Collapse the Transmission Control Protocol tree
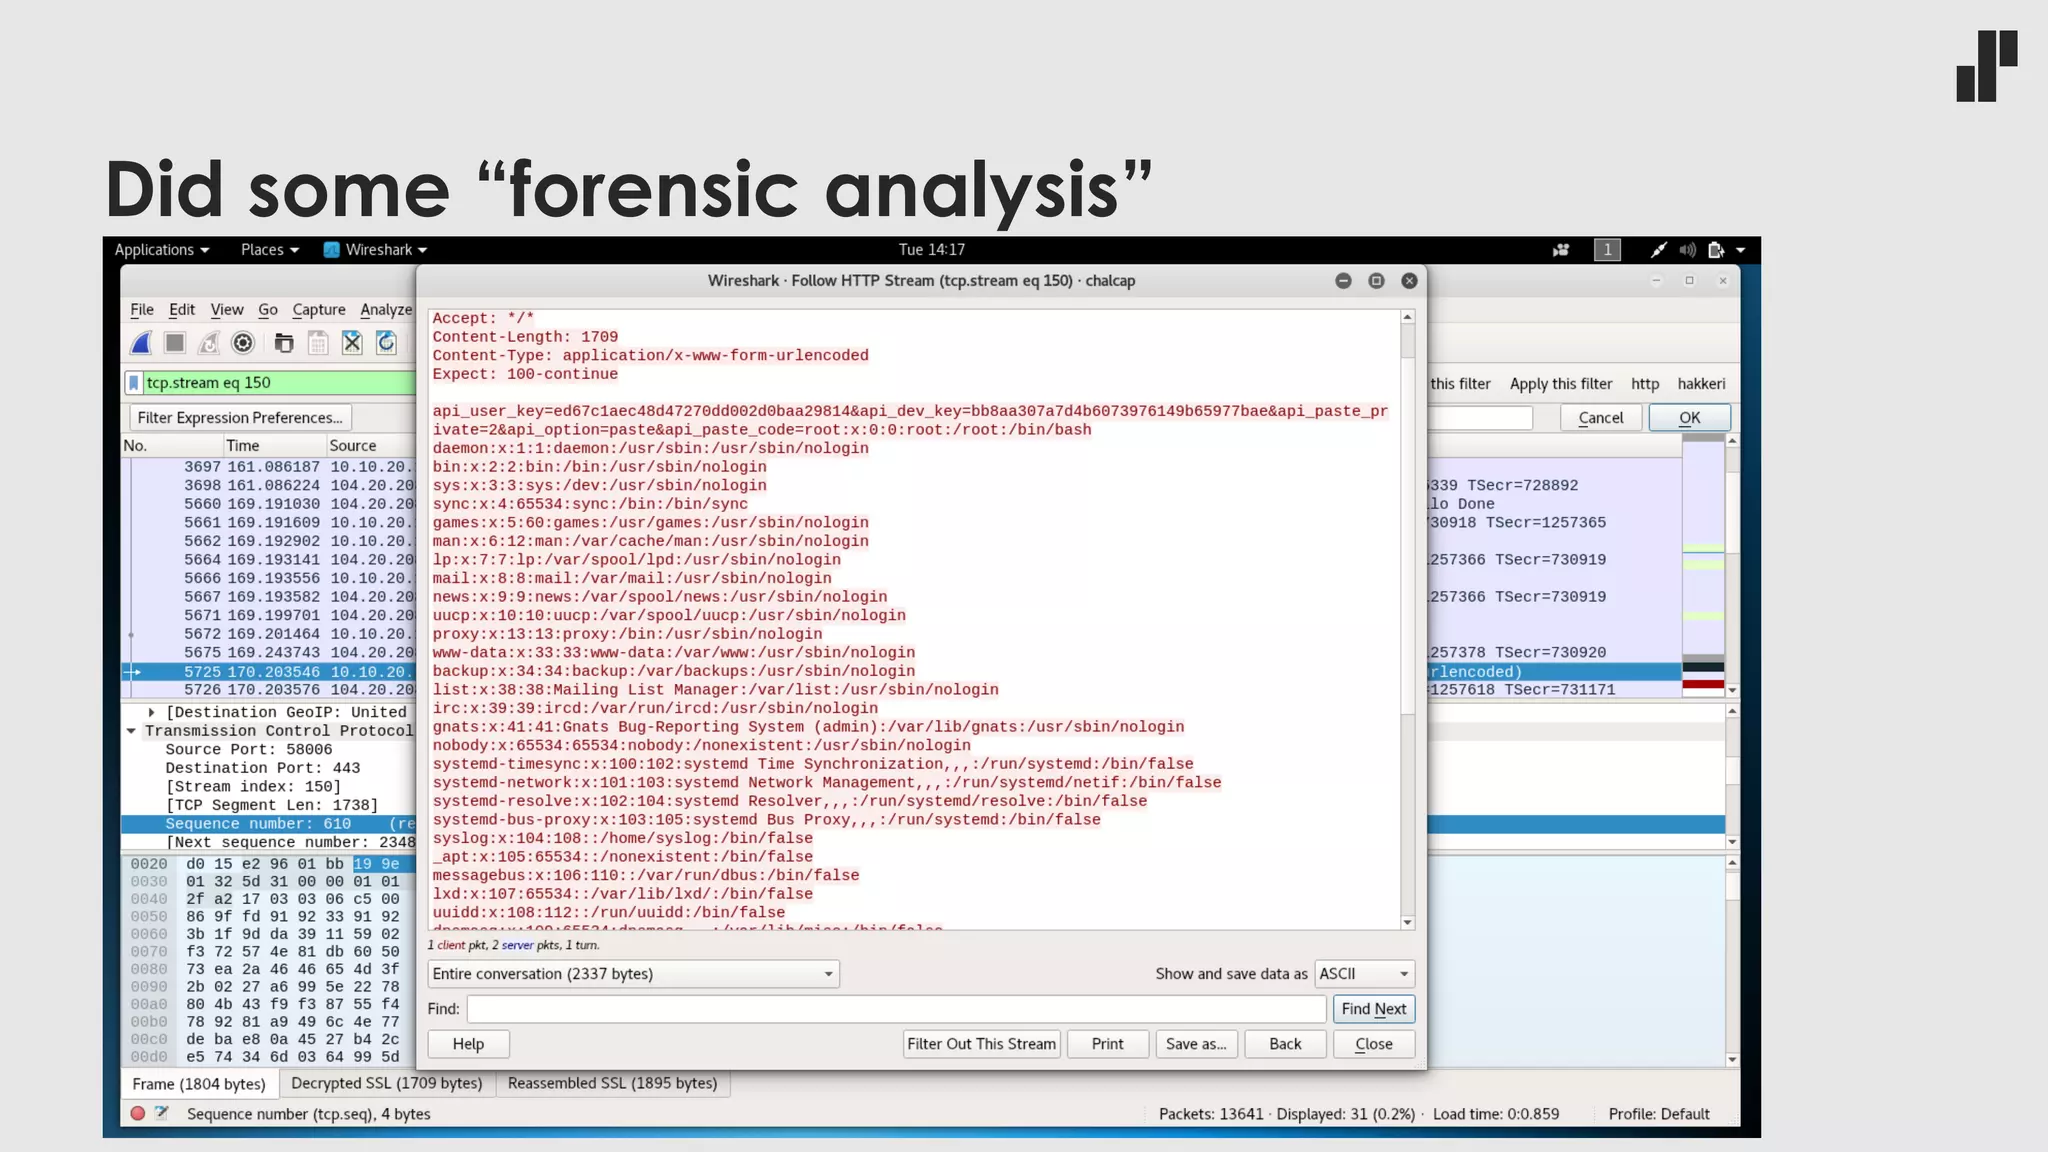This screenshot has height=1152, width=2048. [131, 731]
